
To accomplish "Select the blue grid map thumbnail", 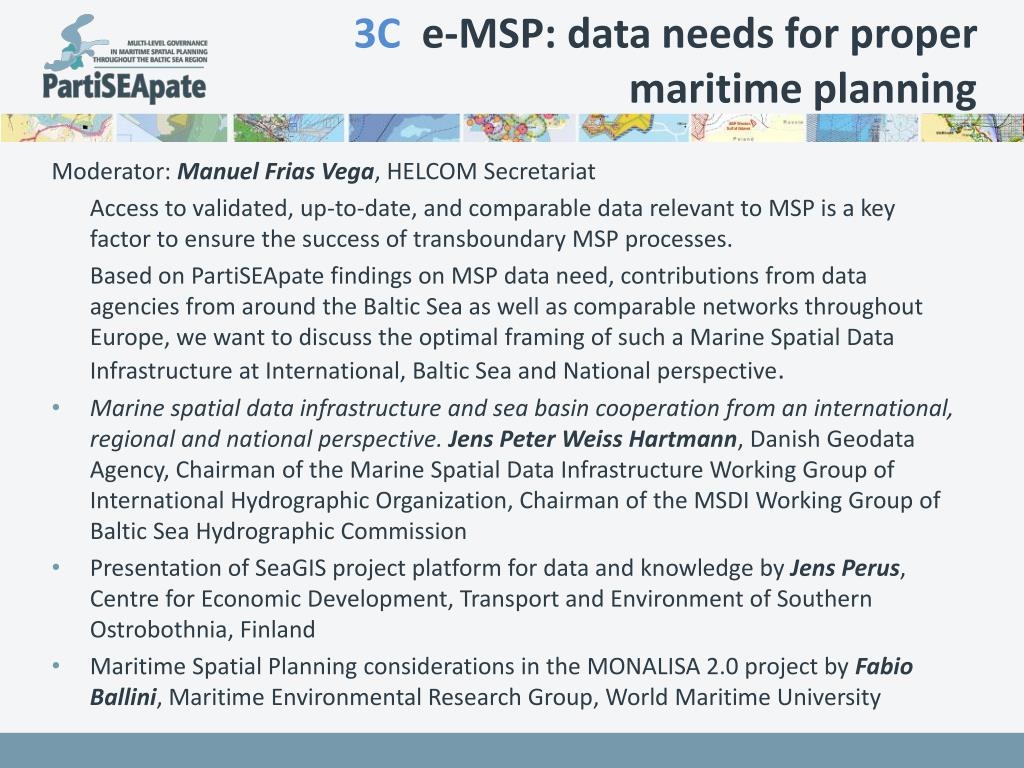I will [x=862, y=127].
